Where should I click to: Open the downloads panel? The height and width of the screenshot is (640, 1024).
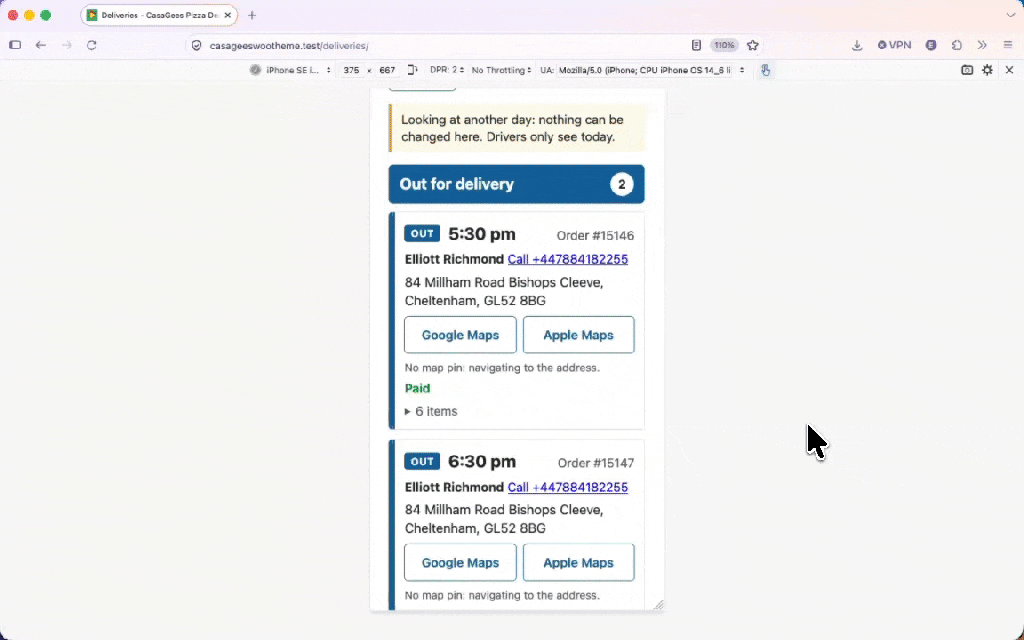pos(857,45)
